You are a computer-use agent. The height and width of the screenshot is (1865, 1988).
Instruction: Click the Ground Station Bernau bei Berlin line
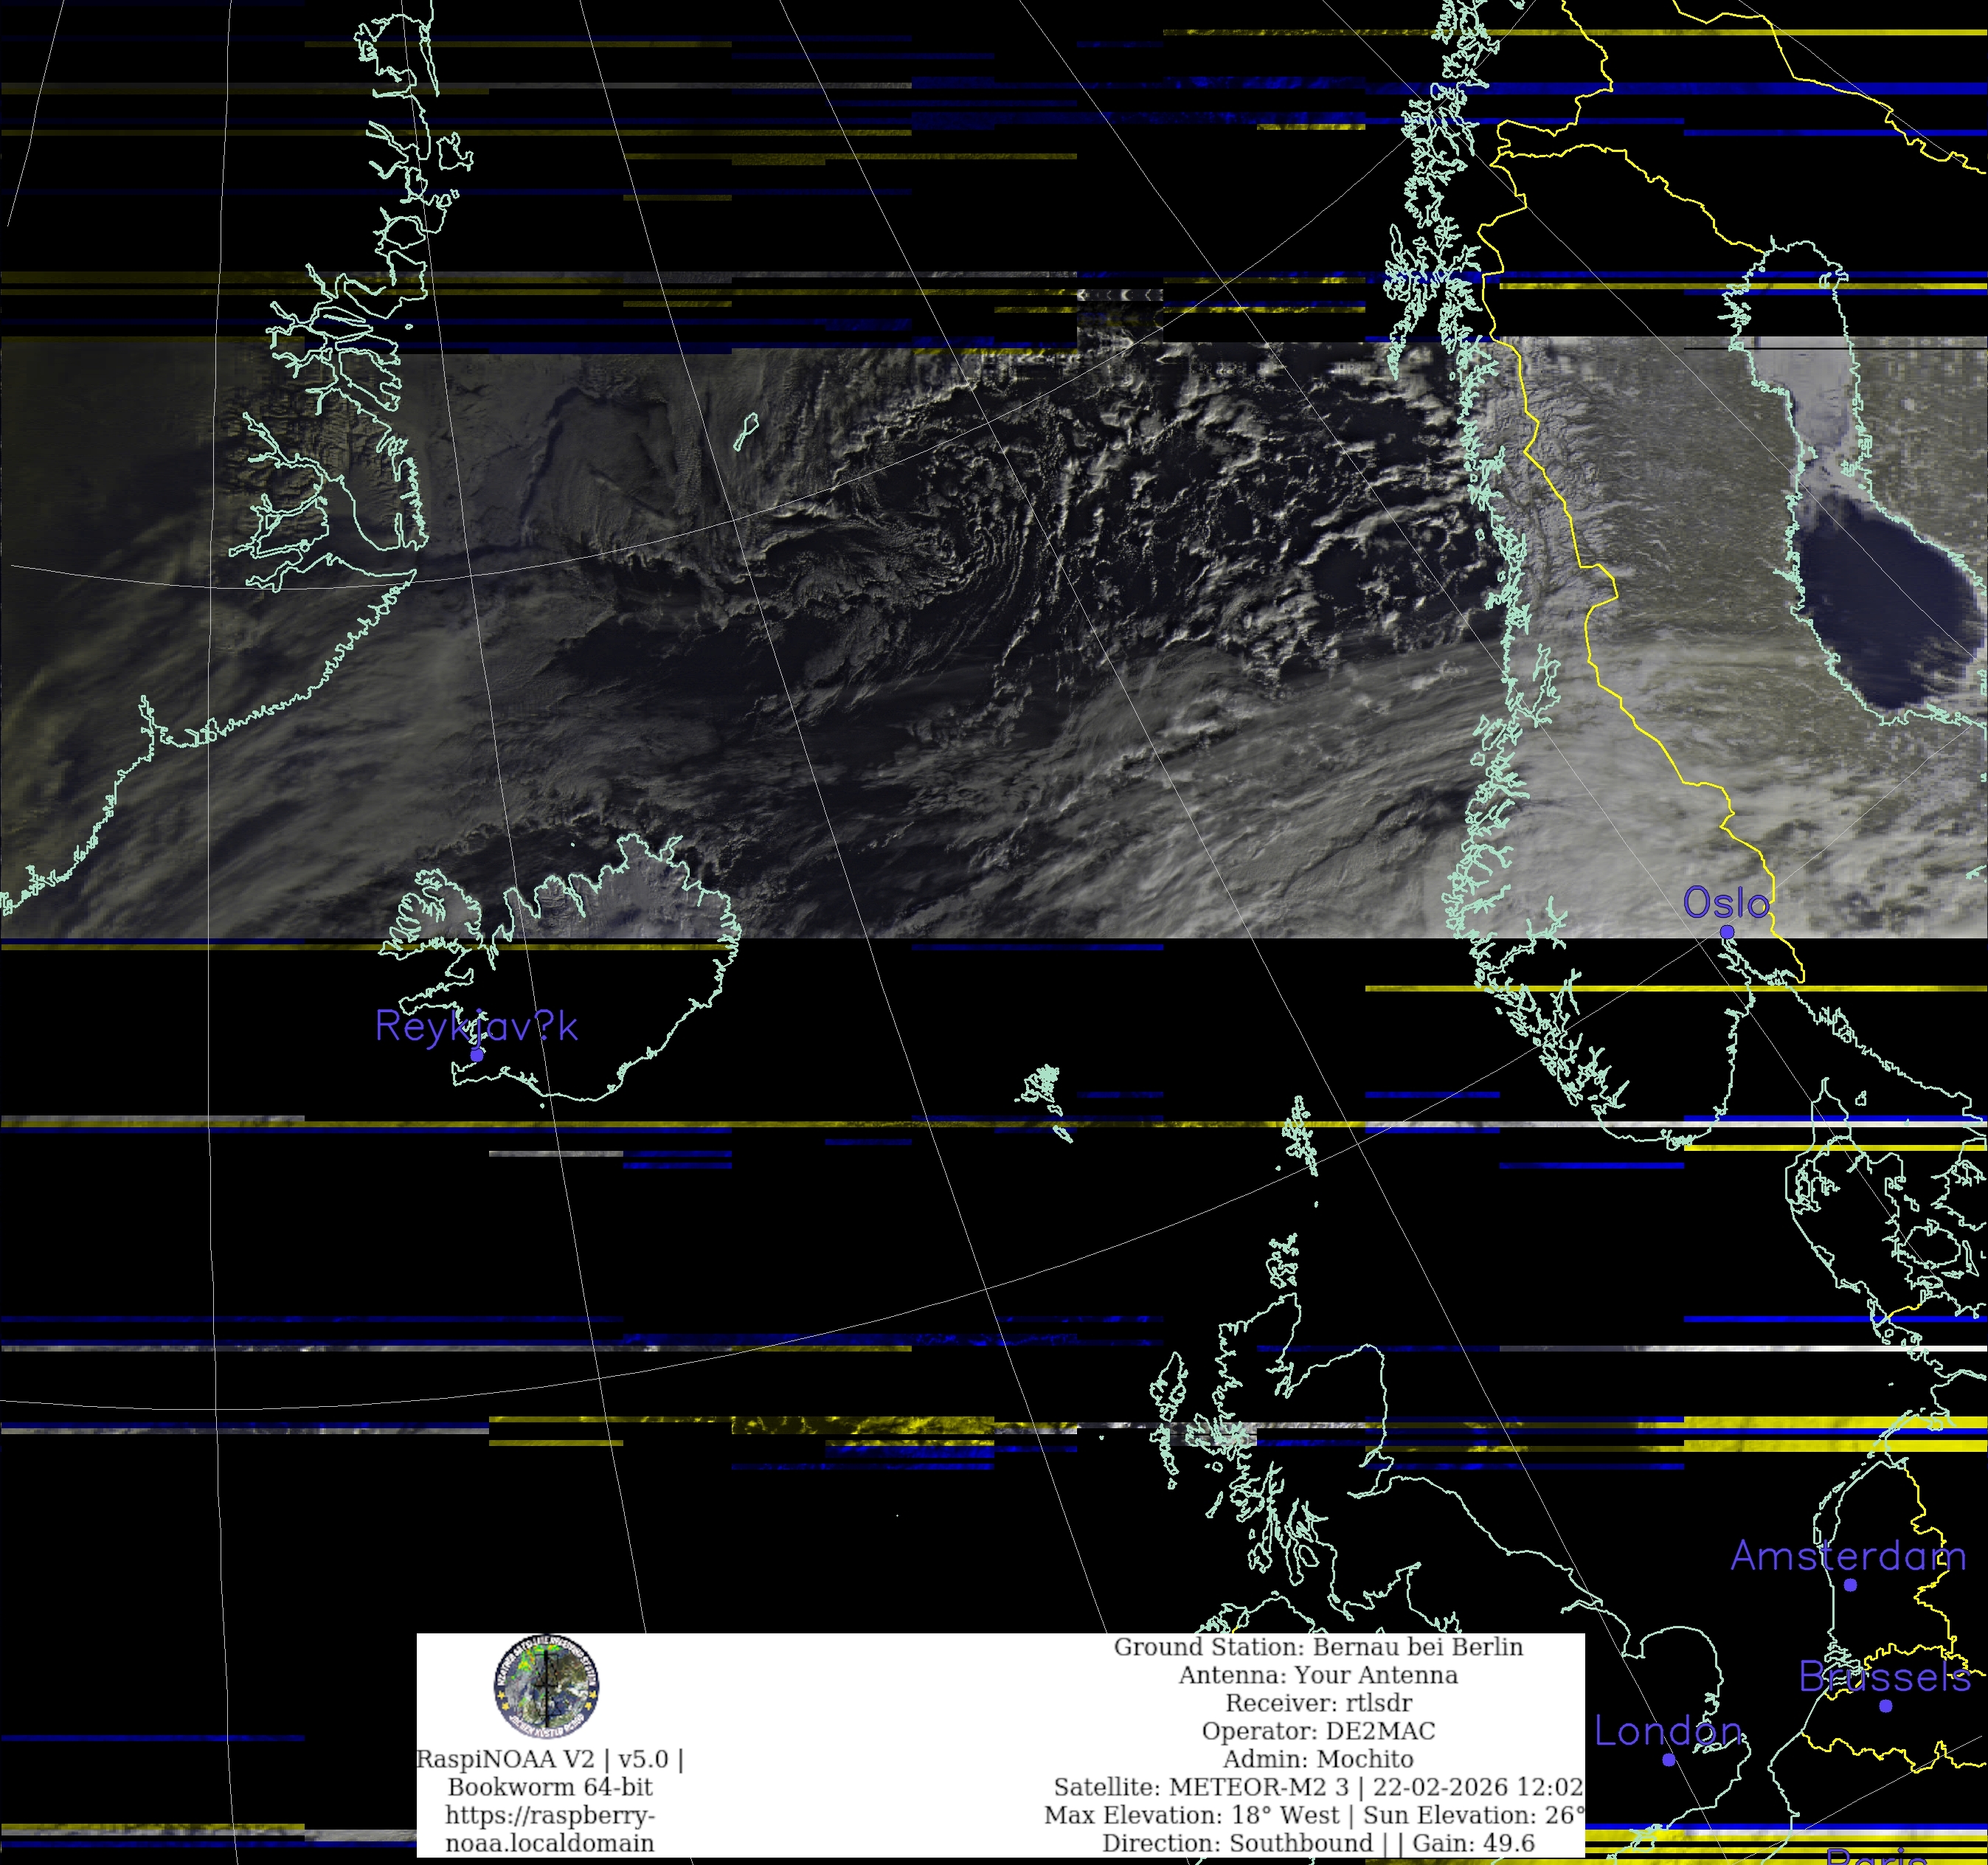1318,1647
